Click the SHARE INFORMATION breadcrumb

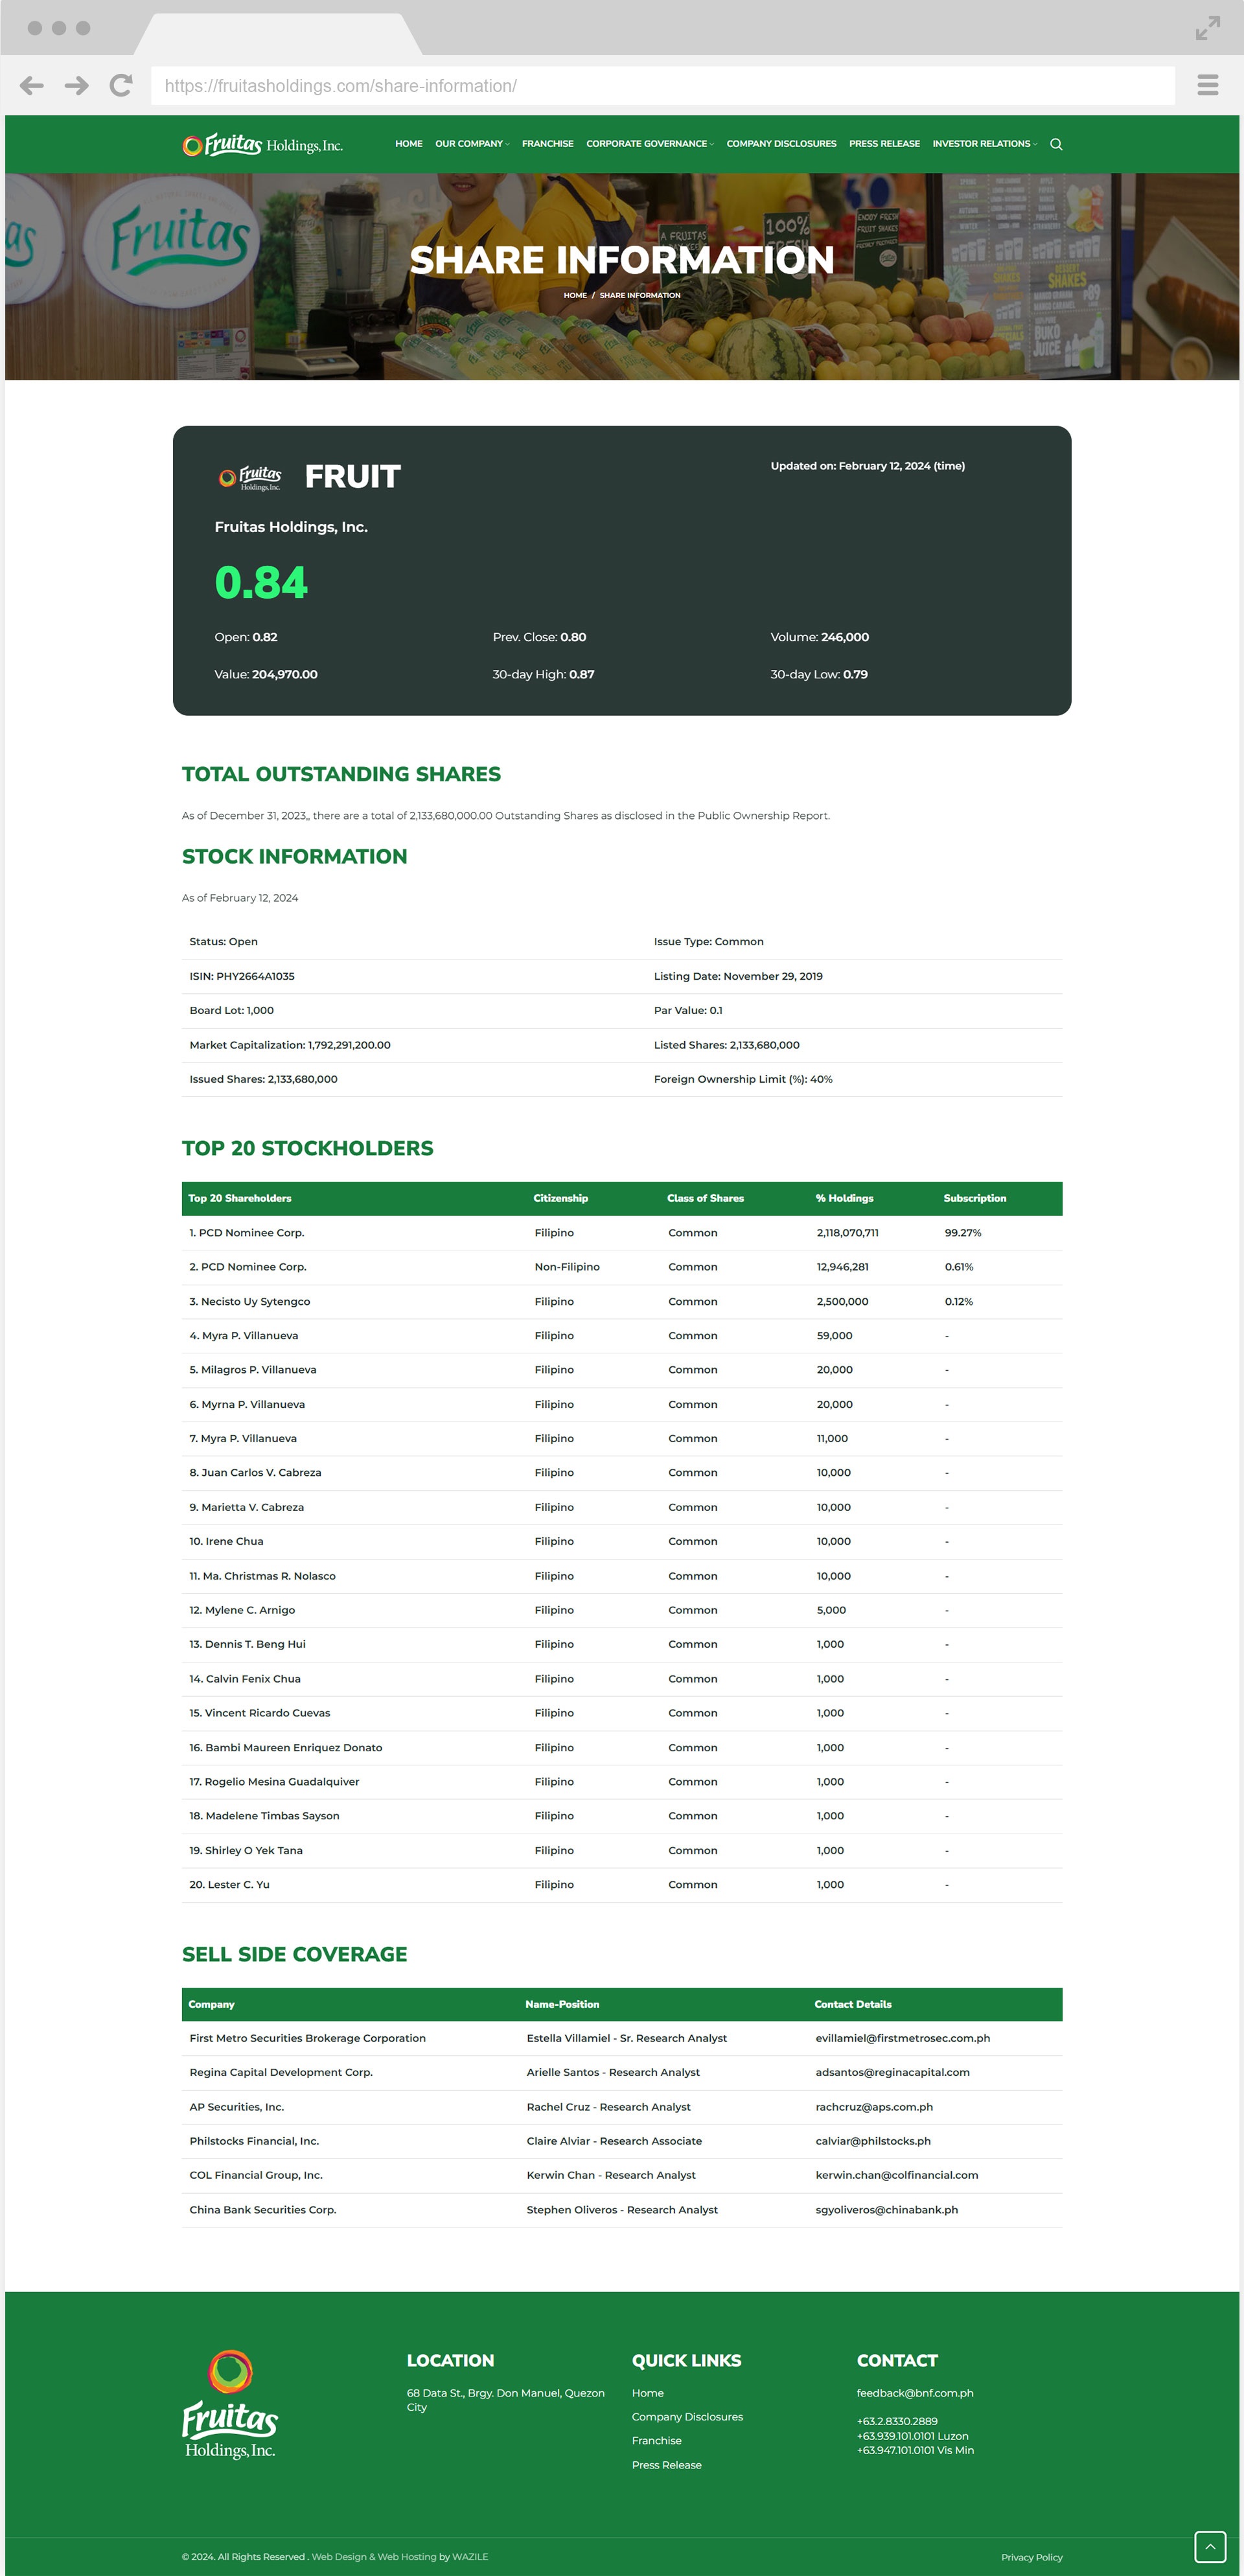640,295
